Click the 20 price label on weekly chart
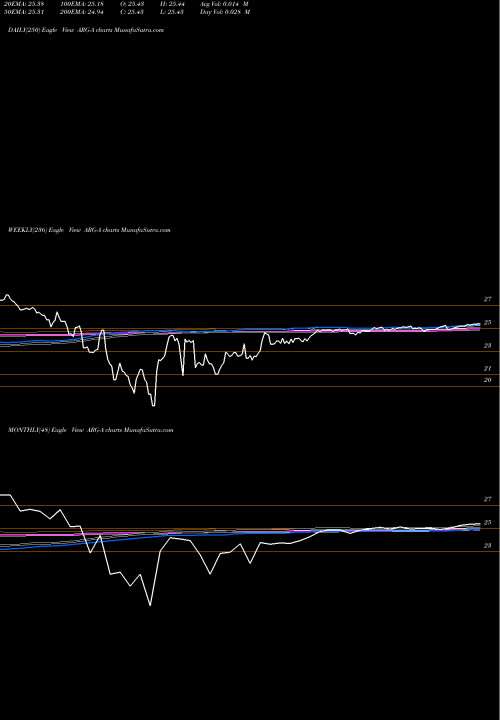 tap(487, 380)
